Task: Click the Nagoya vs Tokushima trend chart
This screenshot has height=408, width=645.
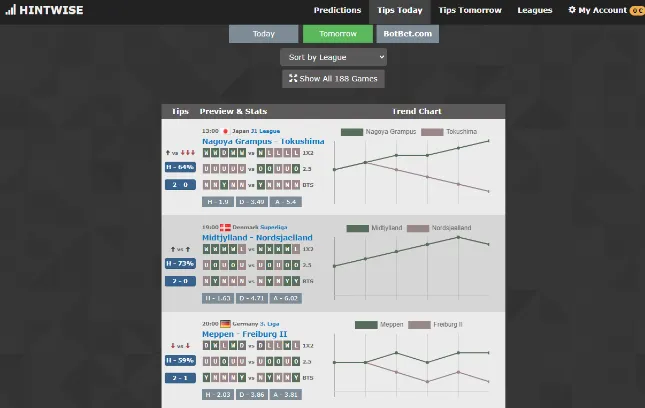Action: pyautogui.click(x=412, y=171)
